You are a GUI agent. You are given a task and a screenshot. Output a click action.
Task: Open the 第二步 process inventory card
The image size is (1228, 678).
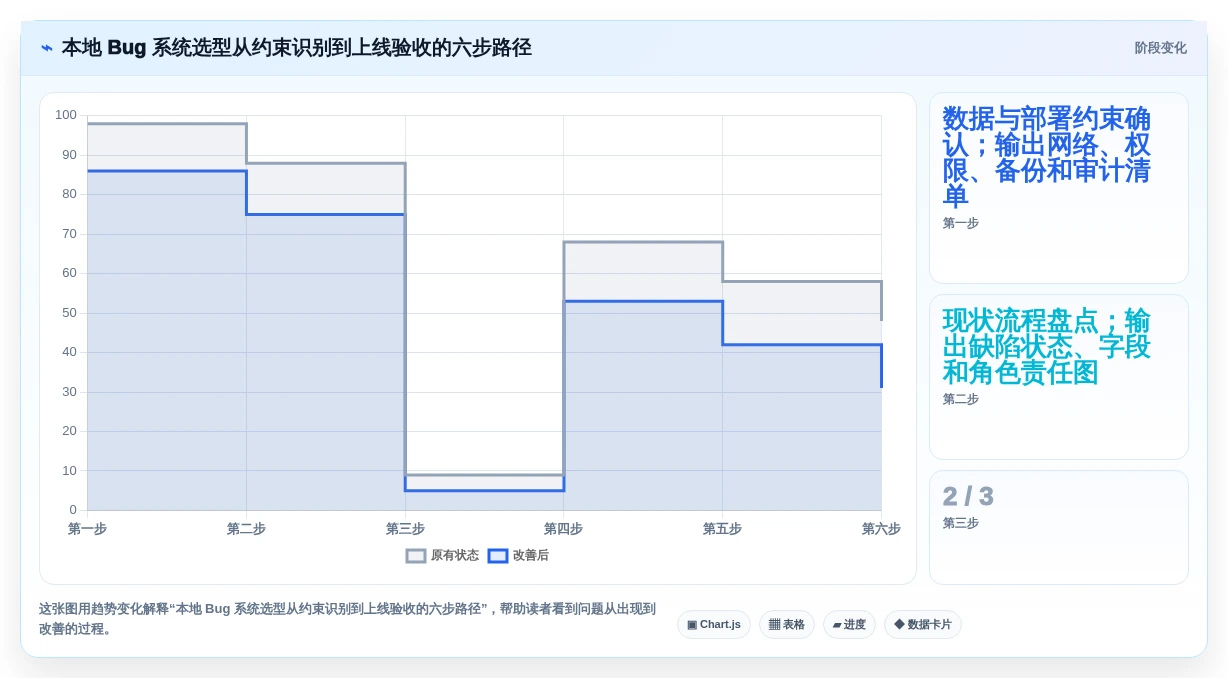coord(1059,377)
